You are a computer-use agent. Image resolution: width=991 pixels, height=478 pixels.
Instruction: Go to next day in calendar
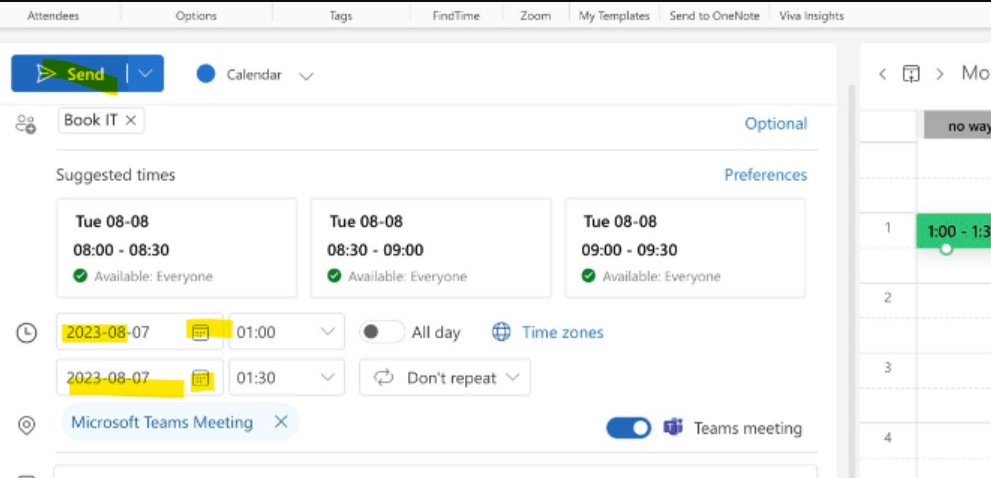click(x=939, y=74)
